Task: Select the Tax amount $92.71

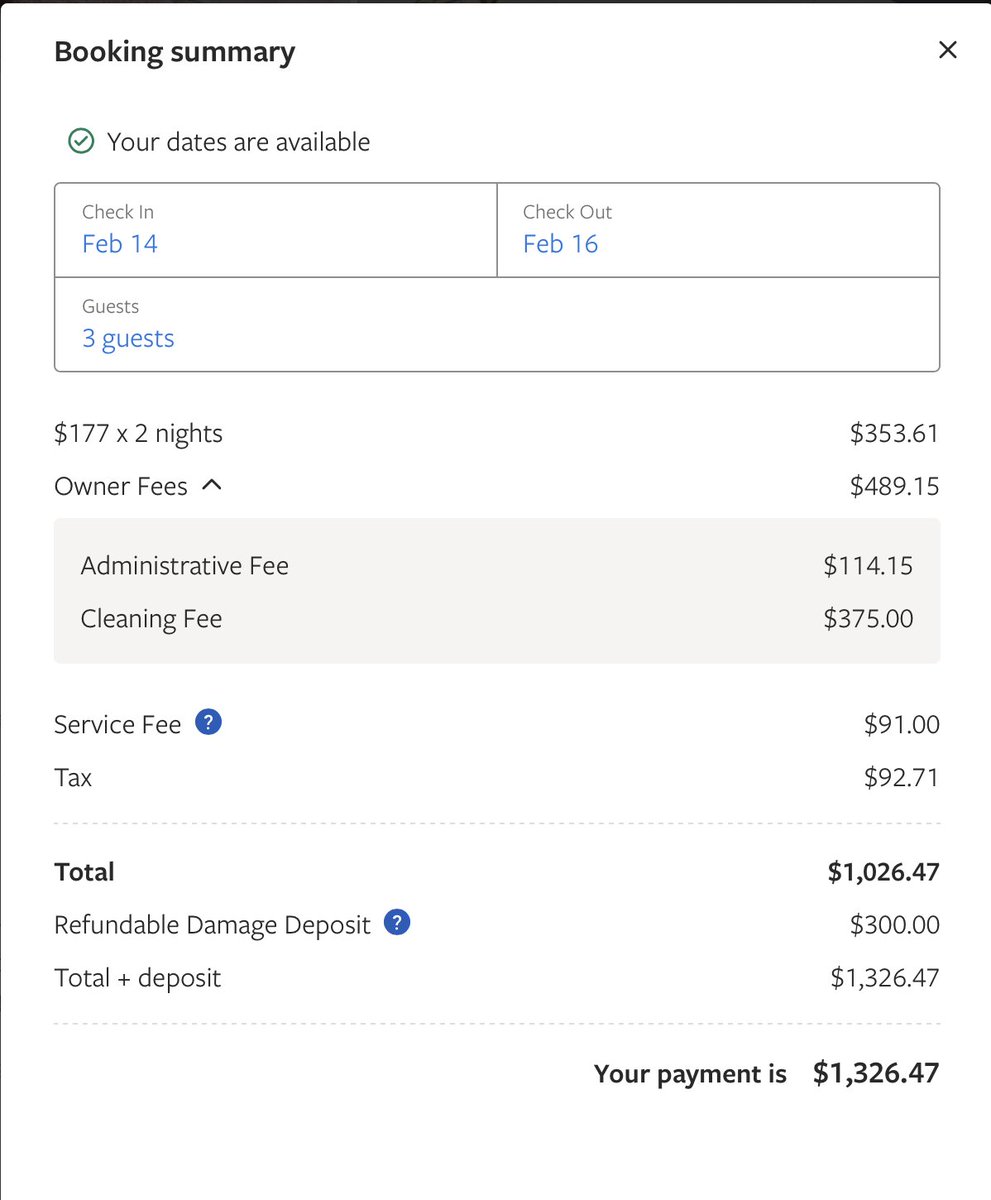Action: (901, 777)
